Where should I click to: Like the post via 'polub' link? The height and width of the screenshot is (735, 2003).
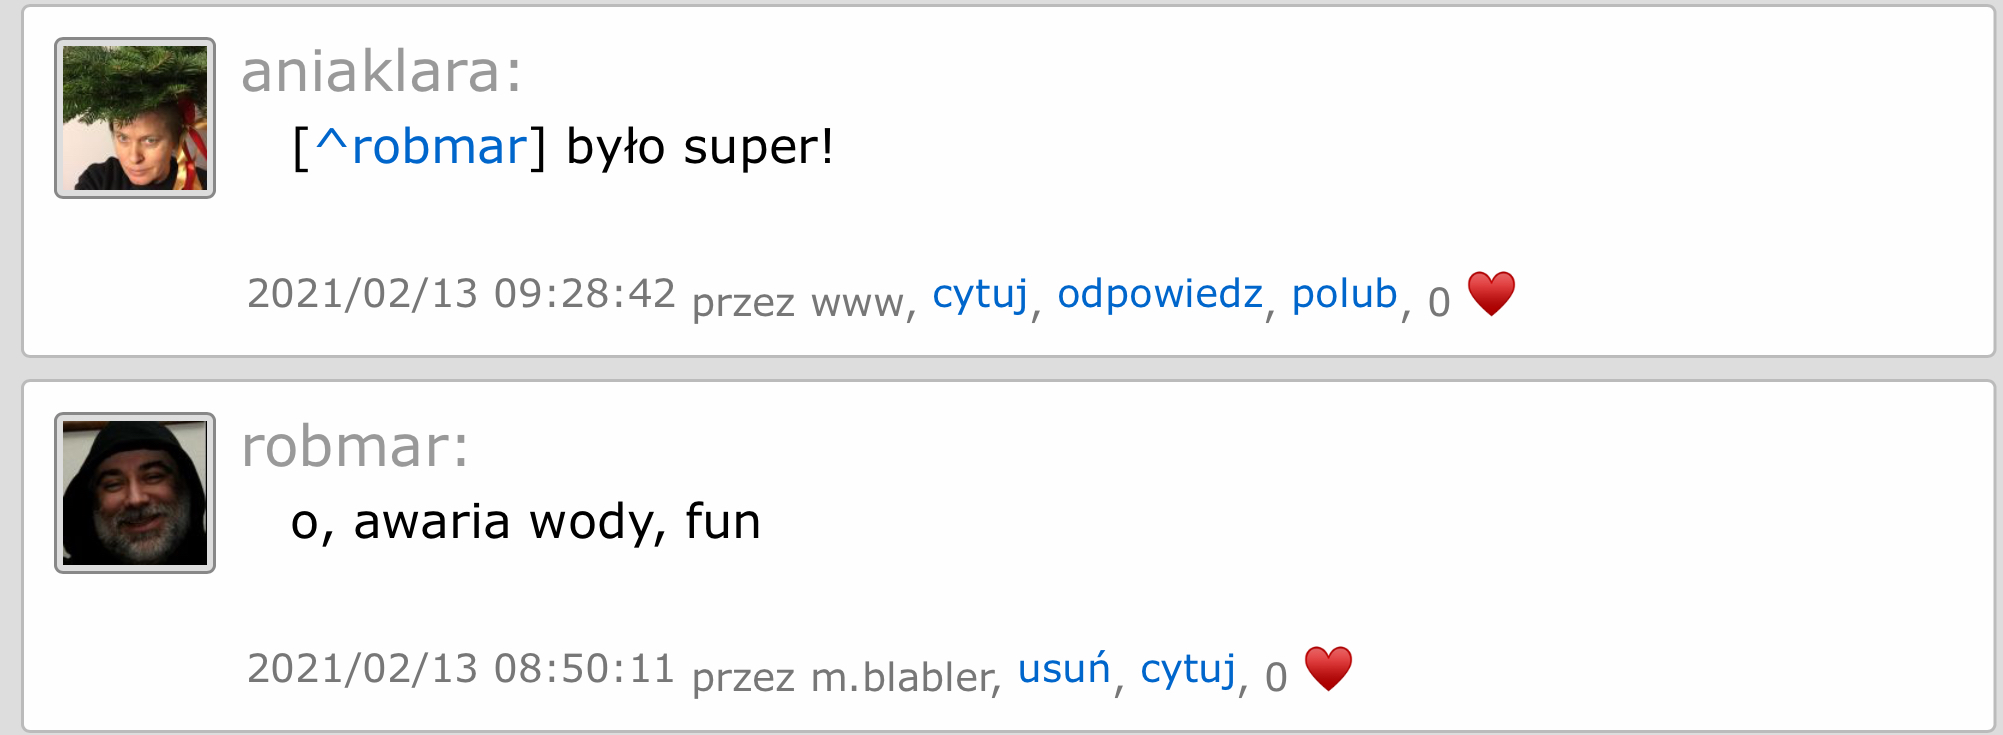point(1344,294)
